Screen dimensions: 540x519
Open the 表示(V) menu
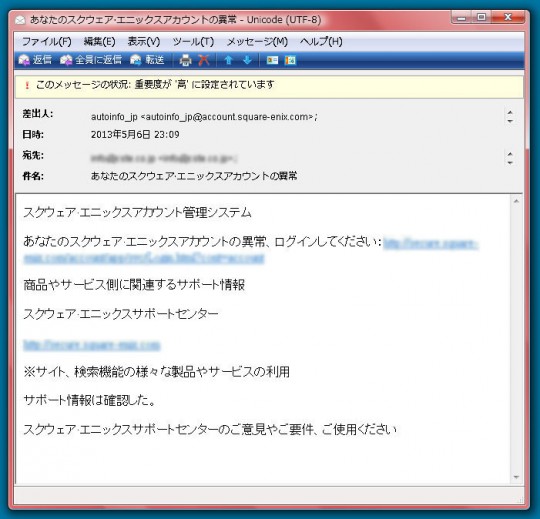click(144, 42)
